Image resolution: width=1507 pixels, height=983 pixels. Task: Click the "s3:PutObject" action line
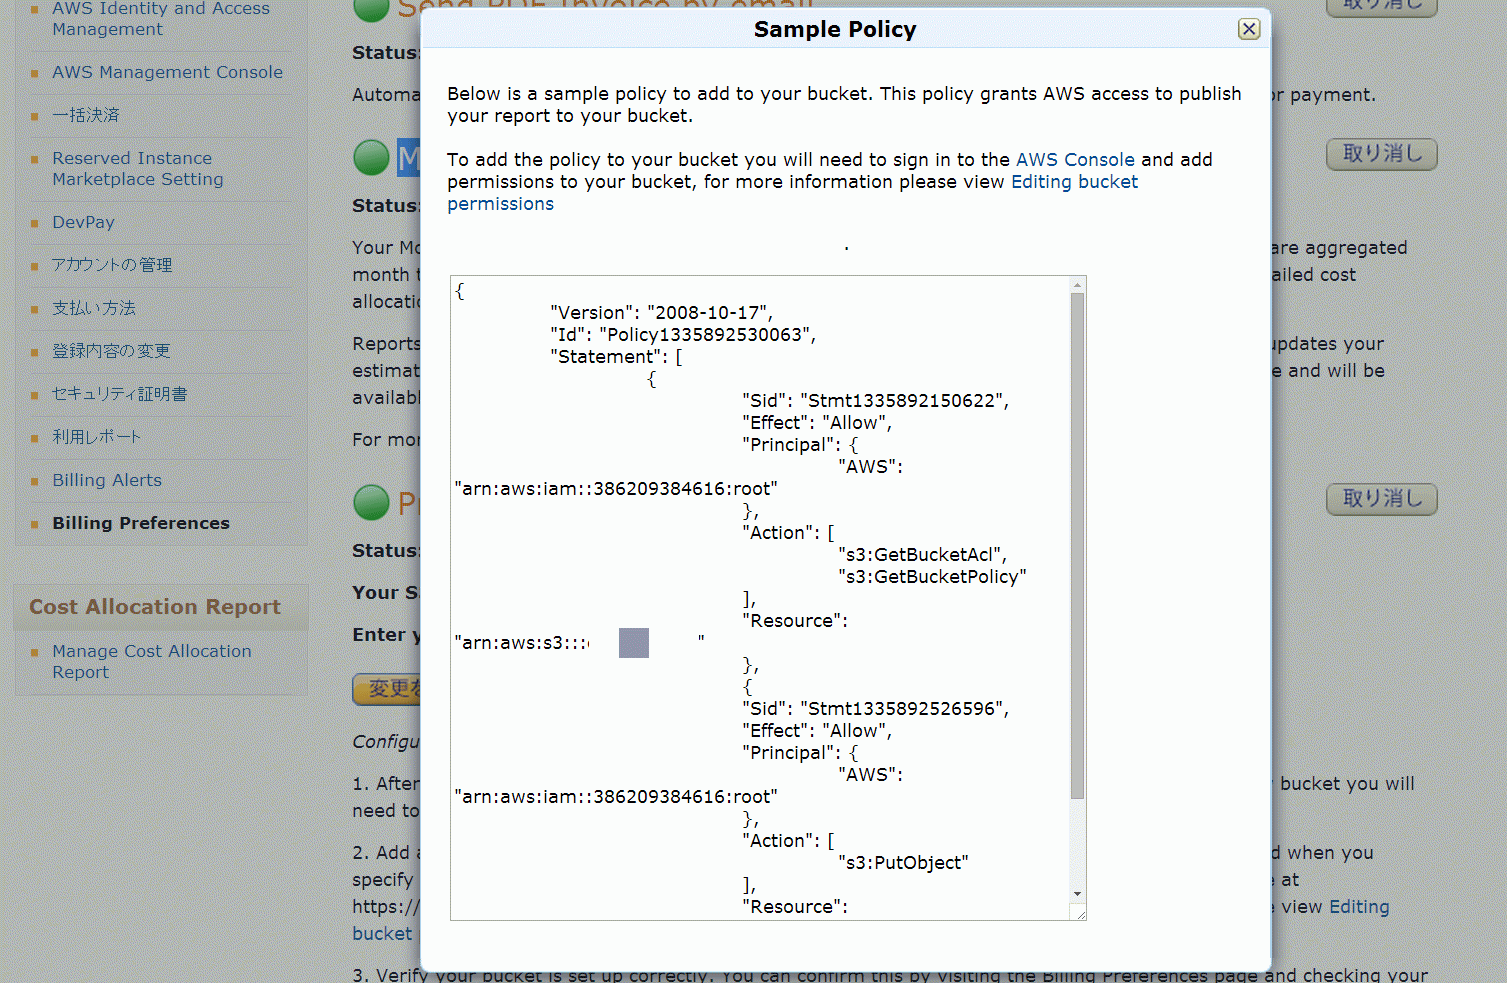[903, 863]
